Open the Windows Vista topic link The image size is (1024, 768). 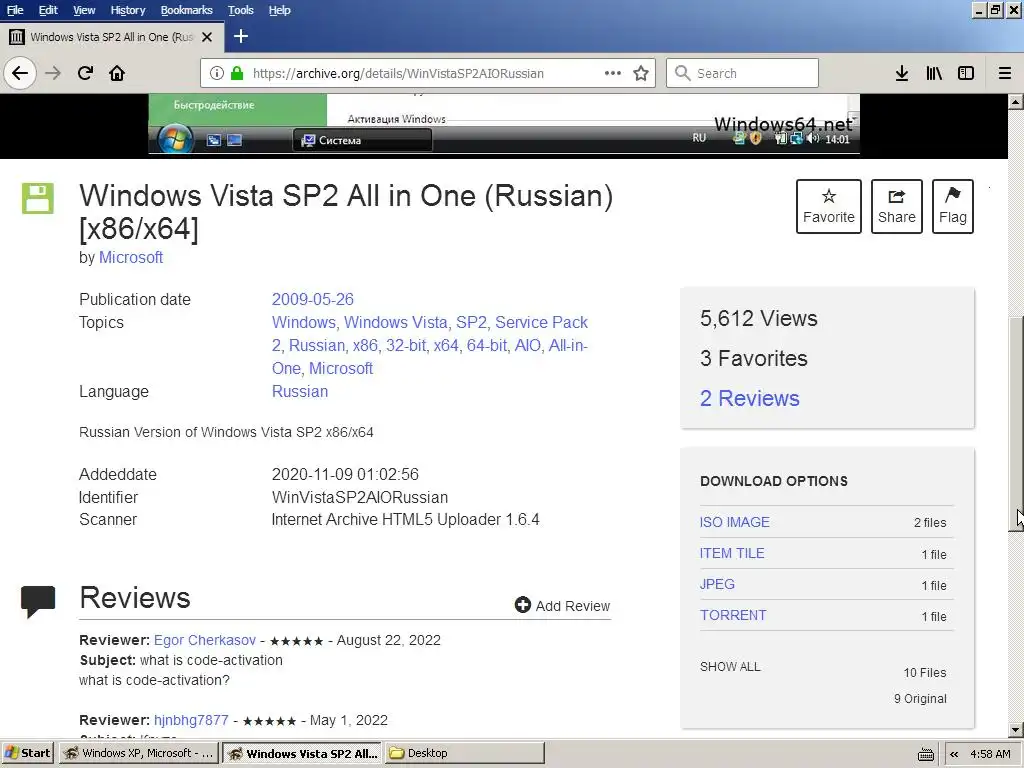[396, 322]
